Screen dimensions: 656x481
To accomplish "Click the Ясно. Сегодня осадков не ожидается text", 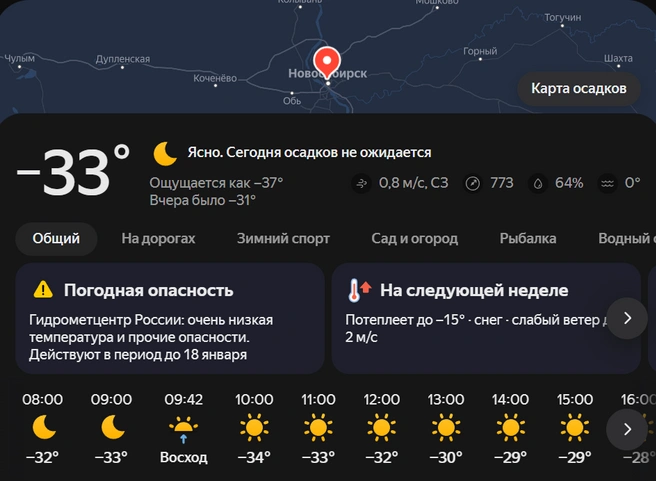I will click(x=309, y=153).
